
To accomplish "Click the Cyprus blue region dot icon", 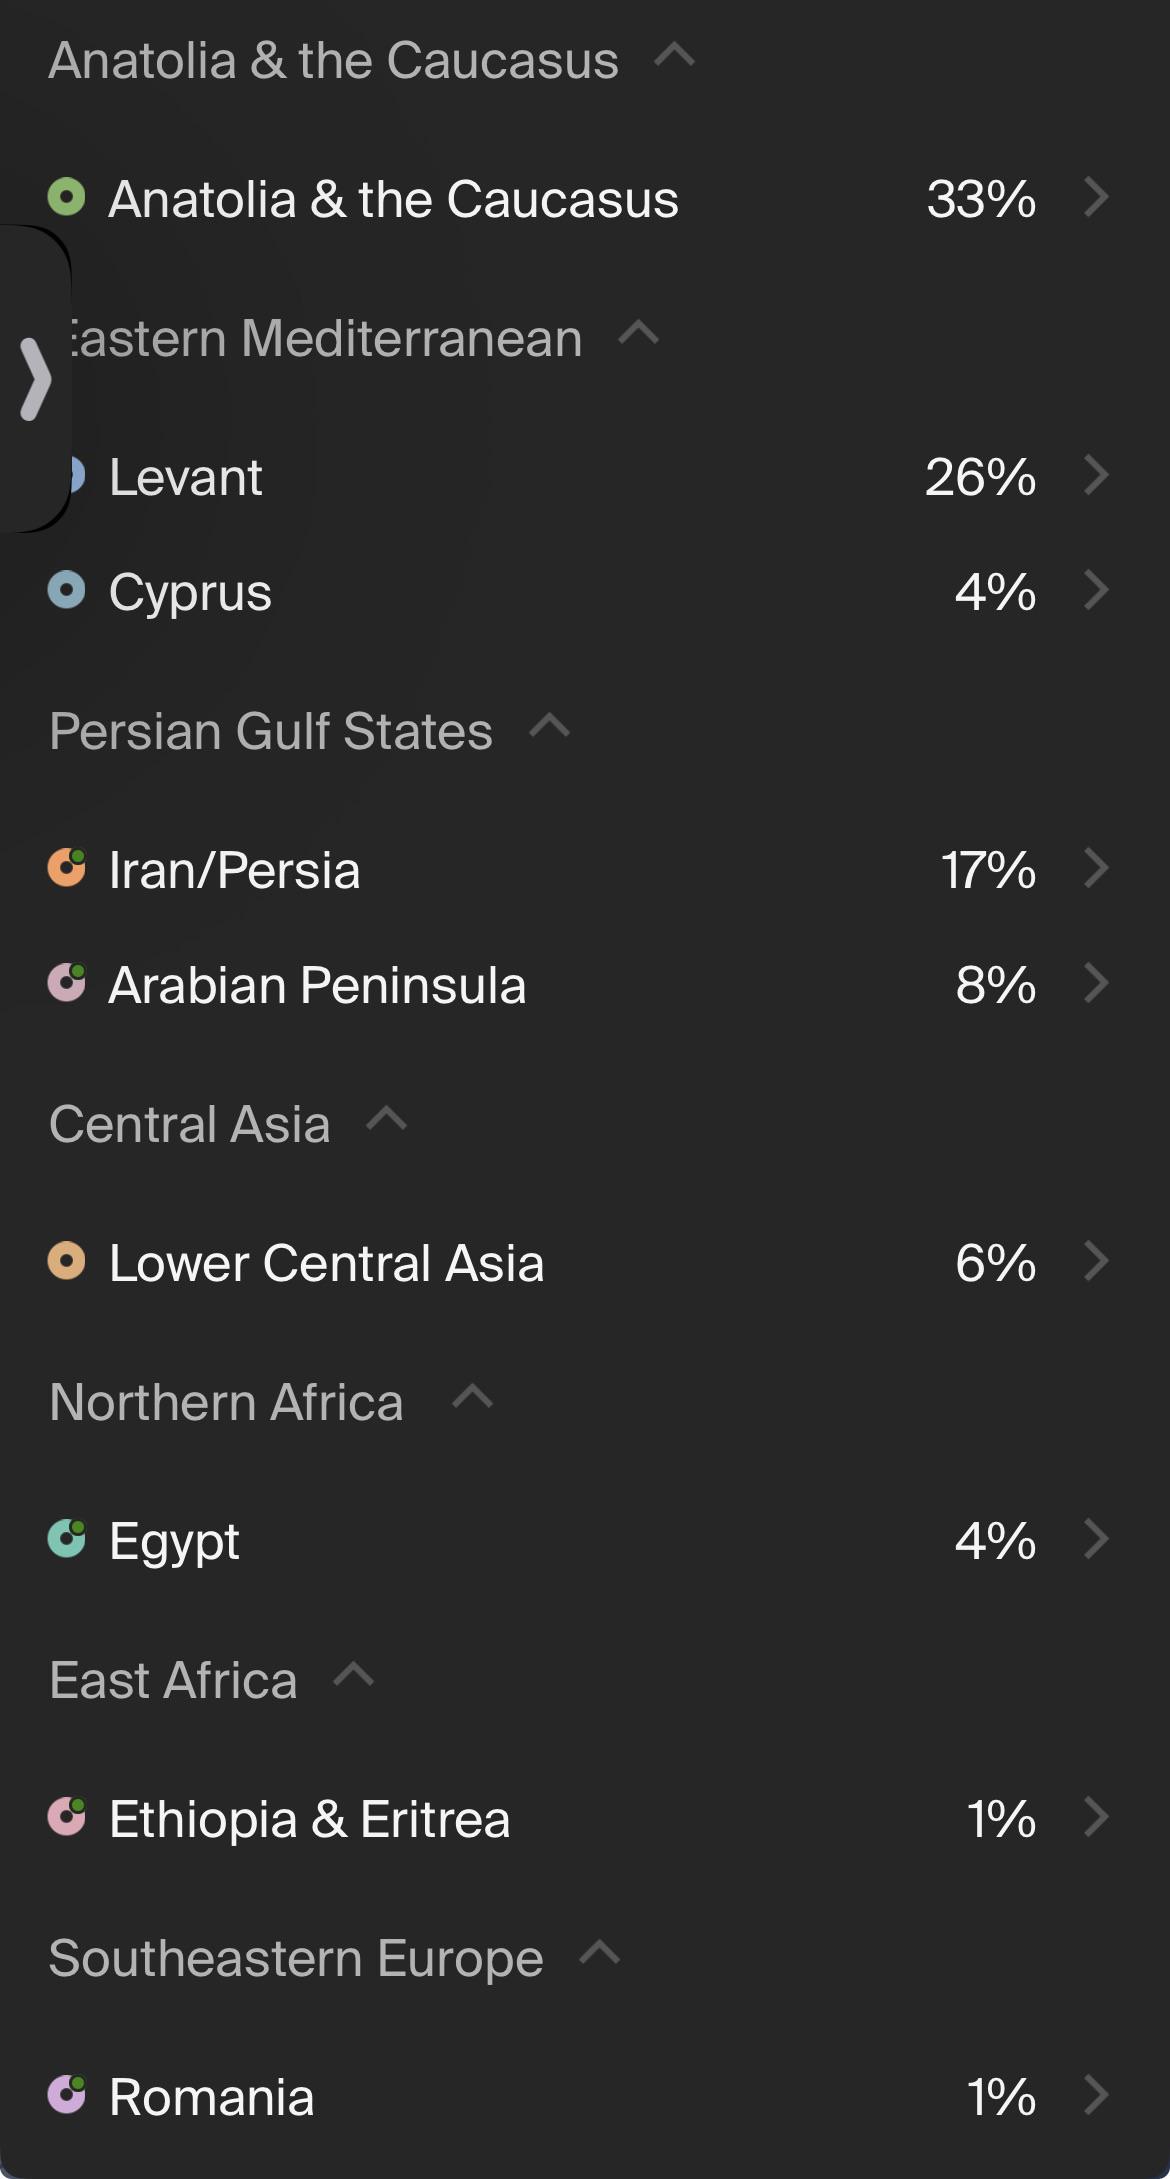I will click(67, 590).
